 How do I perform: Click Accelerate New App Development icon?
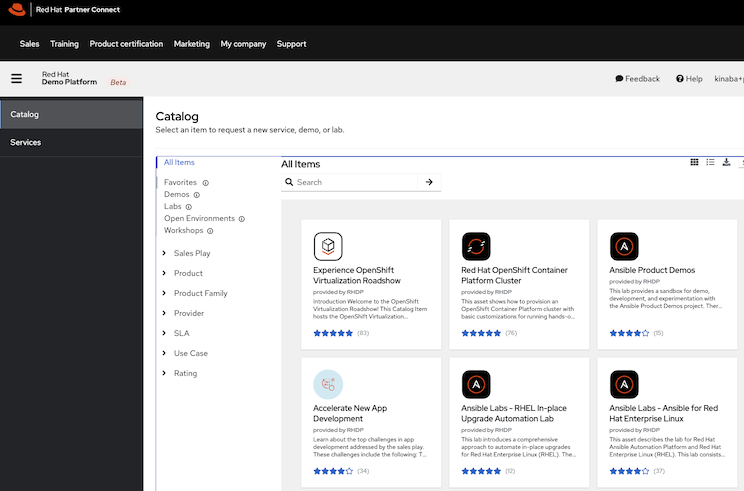pos(328,384)
